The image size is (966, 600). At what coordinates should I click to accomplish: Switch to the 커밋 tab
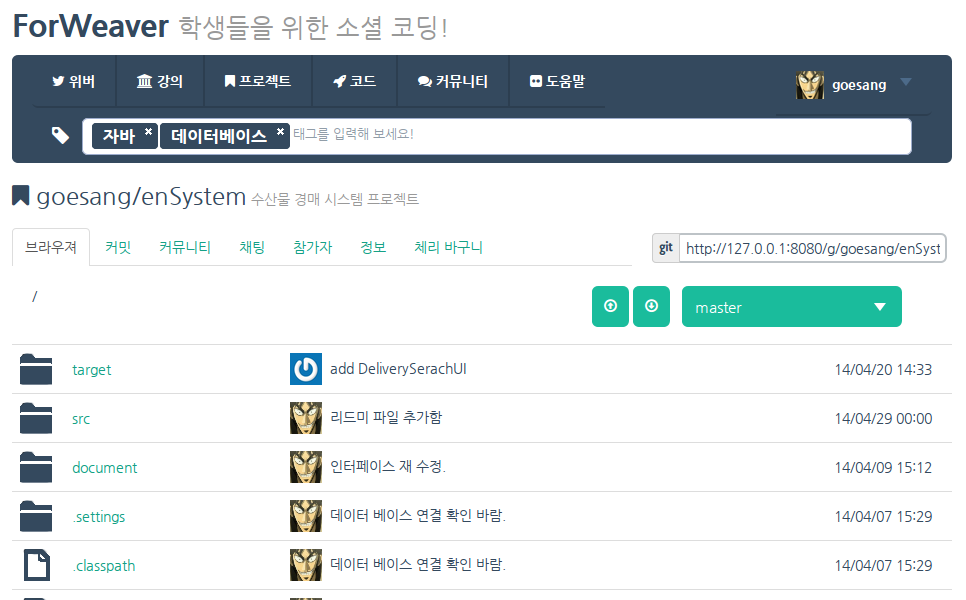tap(118, 248)
